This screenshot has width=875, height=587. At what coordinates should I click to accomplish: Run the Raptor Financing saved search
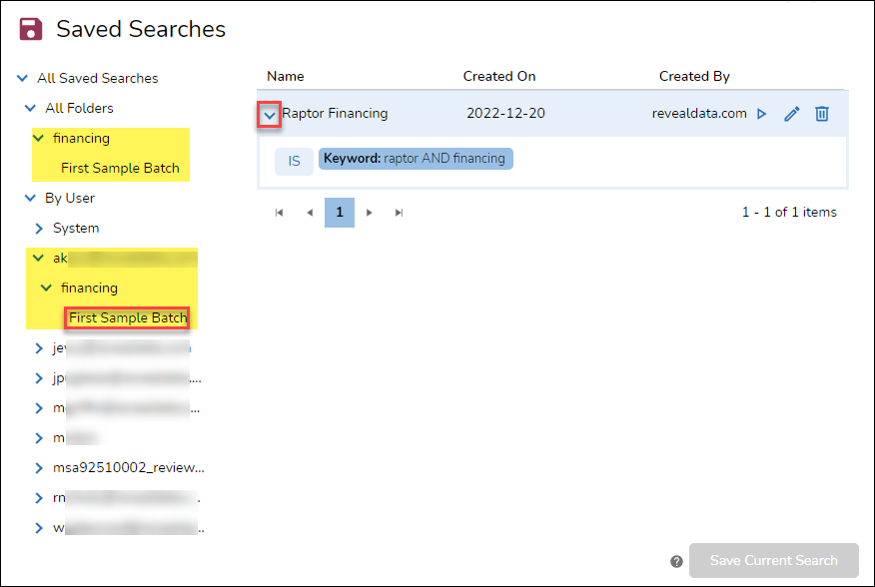(761, 113)
